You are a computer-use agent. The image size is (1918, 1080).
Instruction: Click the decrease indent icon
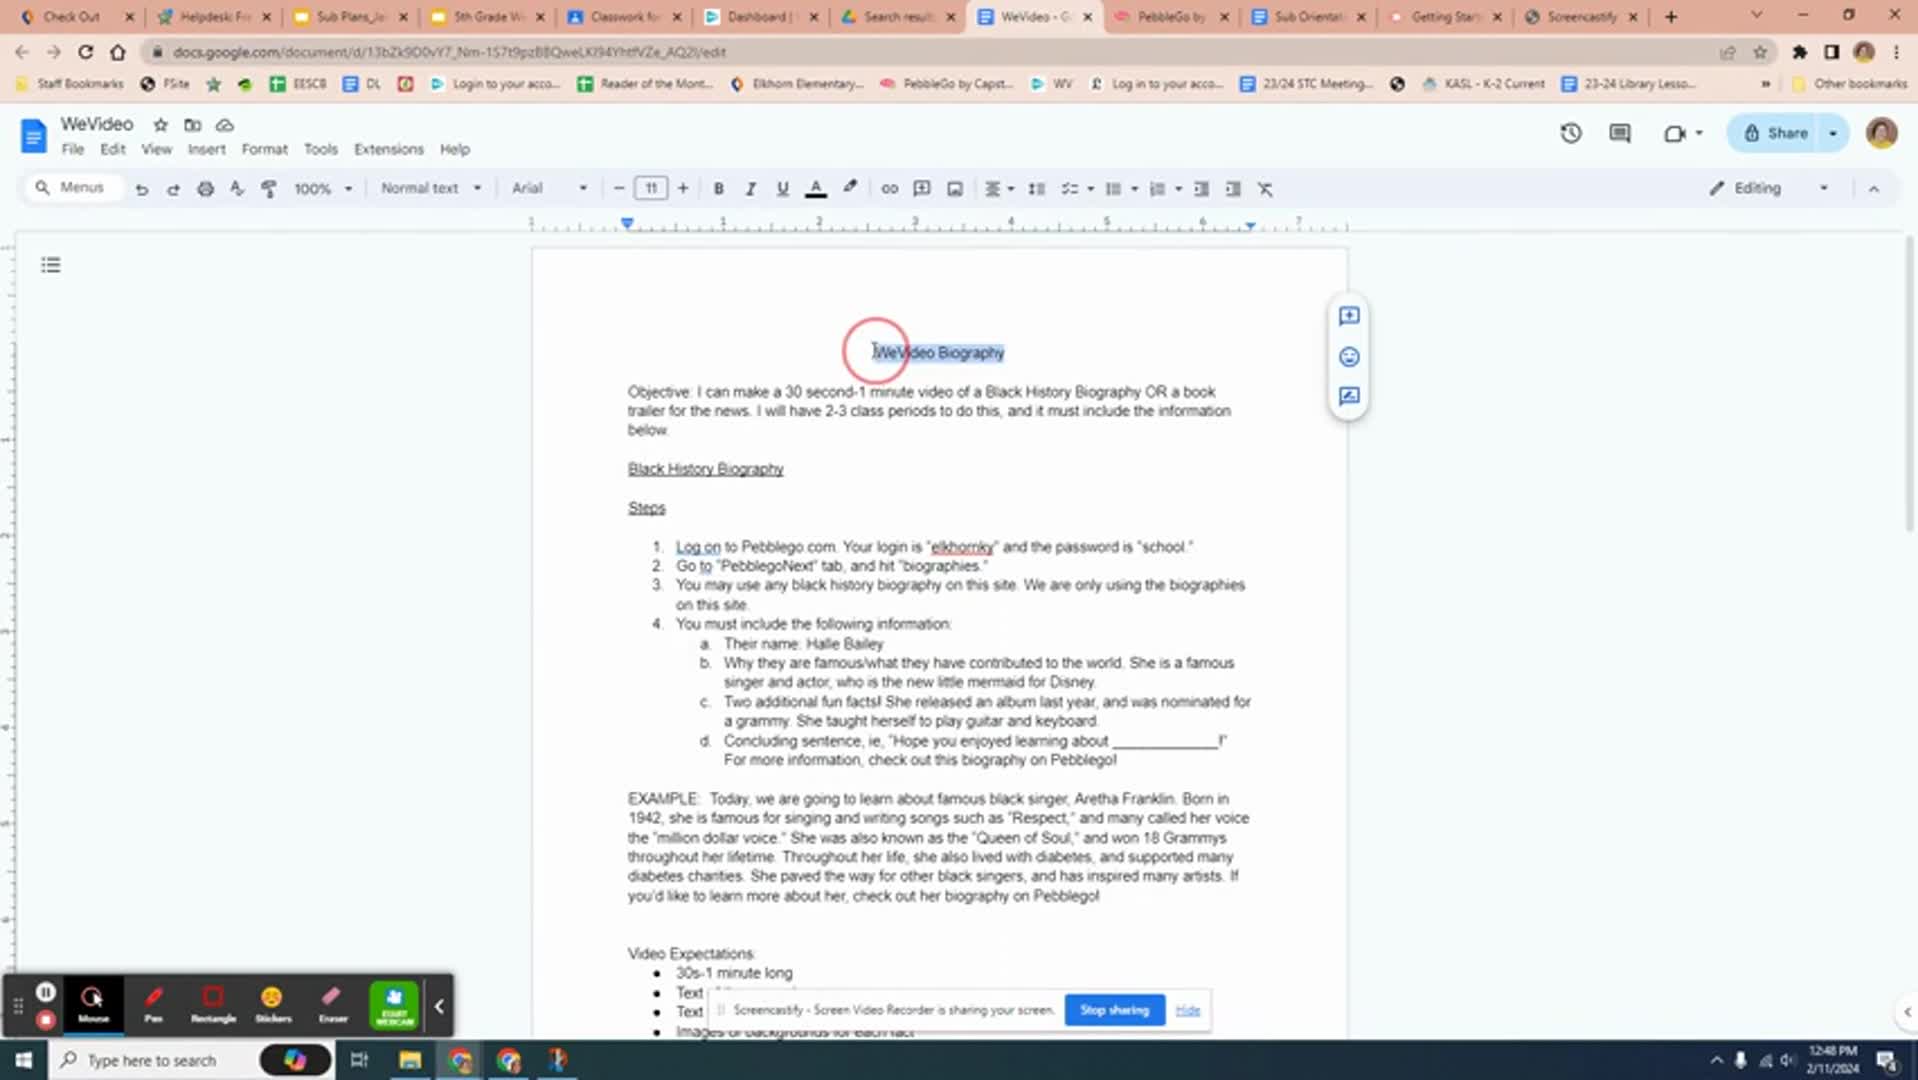1202,189
